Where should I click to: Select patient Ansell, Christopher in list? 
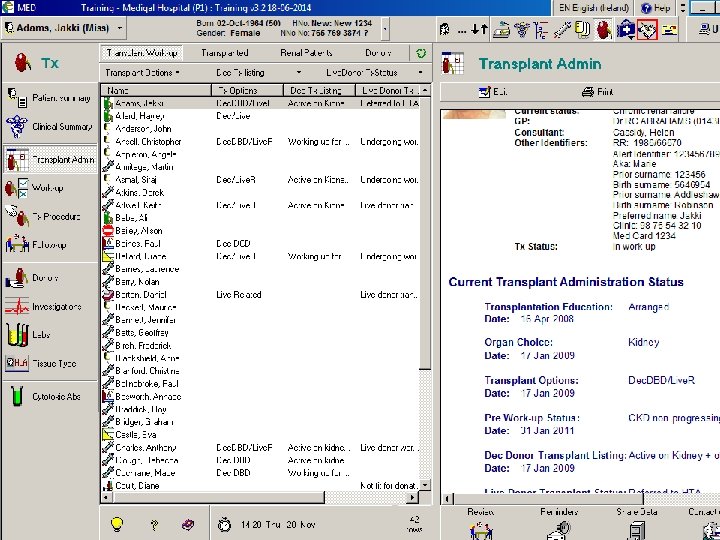pyautogui.click(x=147, y=141)
